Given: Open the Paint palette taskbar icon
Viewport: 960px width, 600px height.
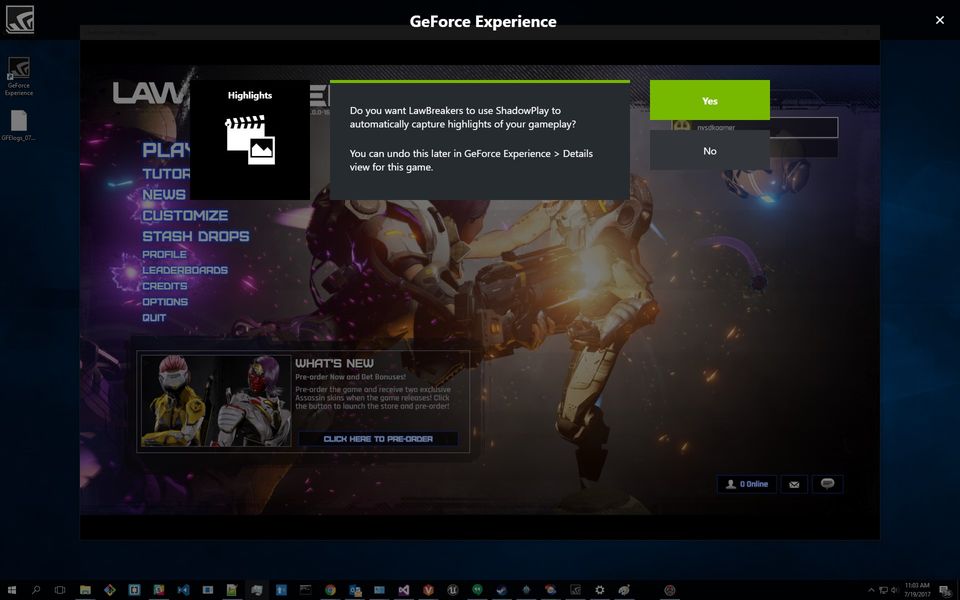Looking at the screenshot, I should coord(624,590).
